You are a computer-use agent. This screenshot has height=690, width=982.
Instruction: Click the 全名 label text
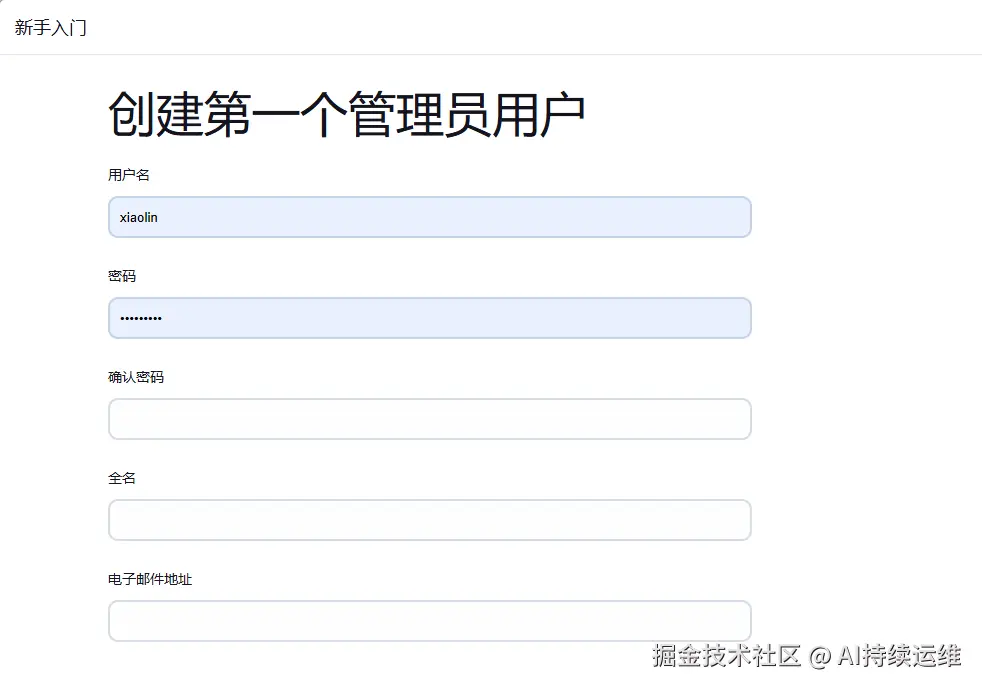[x=120, y=478]
